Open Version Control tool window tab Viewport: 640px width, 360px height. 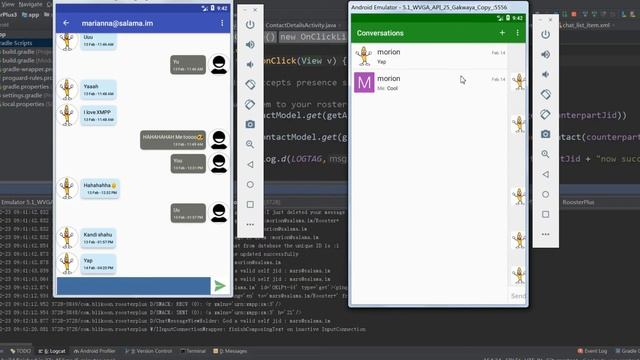pos(149,351)
